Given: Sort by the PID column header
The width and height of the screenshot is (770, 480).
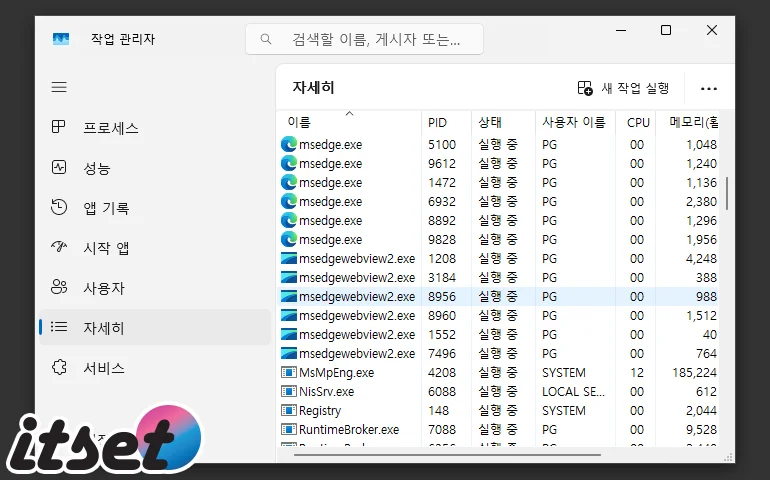Looking at the screenshot, I should pos(446,122).
